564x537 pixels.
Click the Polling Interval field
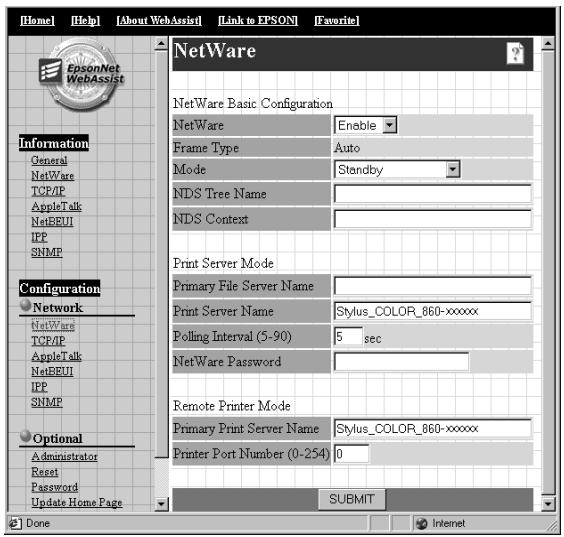tap(348, 337)
